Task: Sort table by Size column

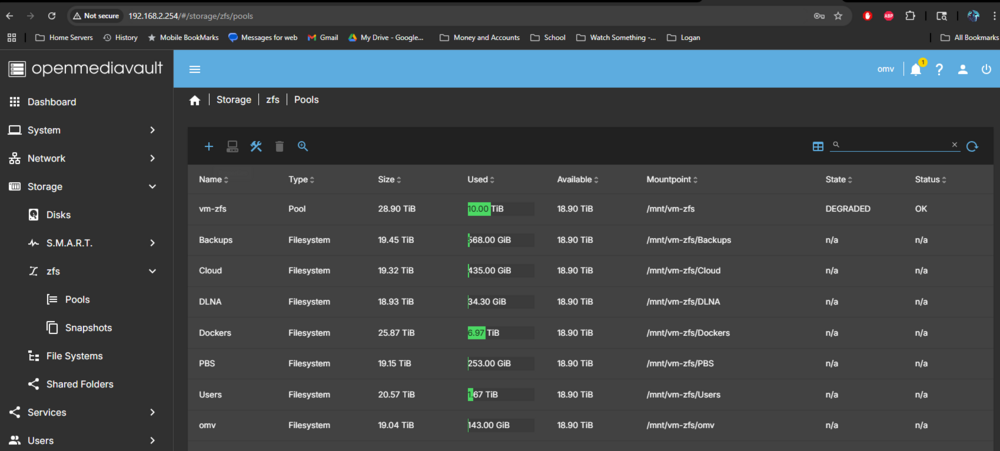Action: click(390, 180)
